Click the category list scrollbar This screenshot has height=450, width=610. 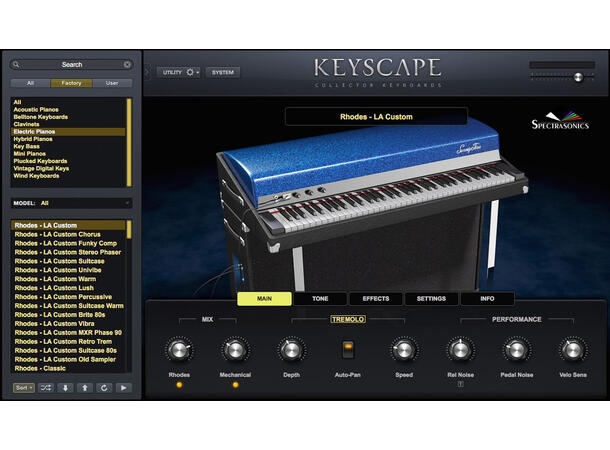(129, 142)
